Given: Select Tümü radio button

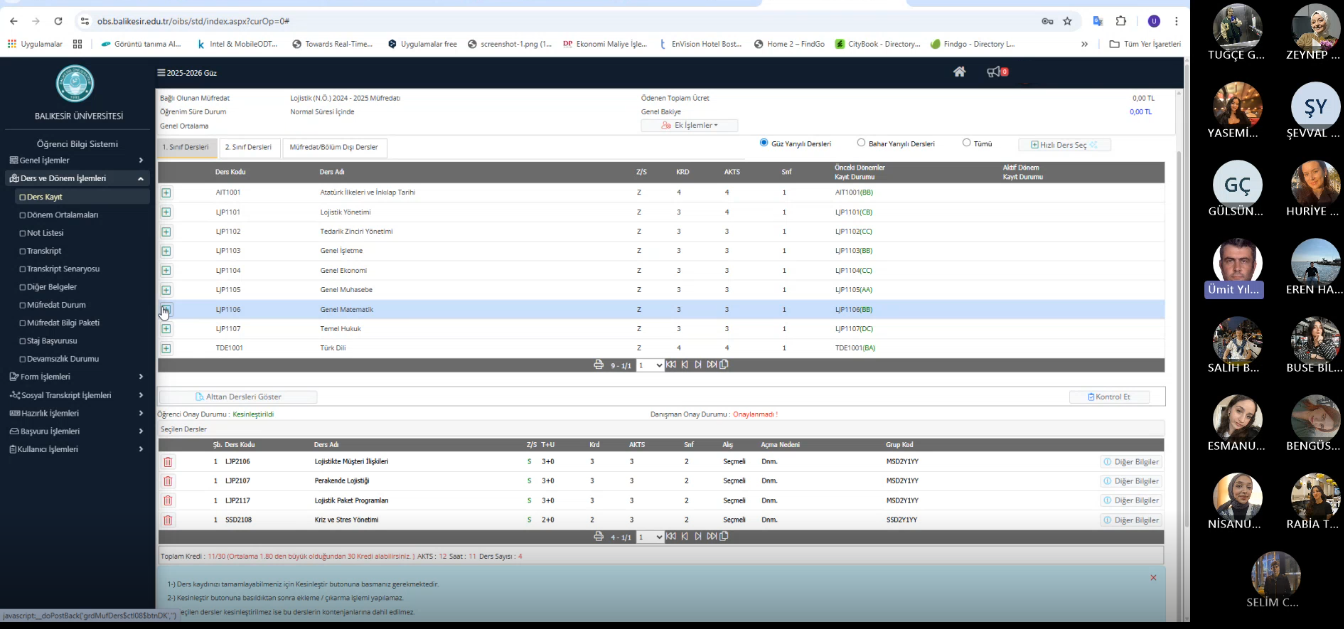Looking at the screenshot, I should pos(966,143).
